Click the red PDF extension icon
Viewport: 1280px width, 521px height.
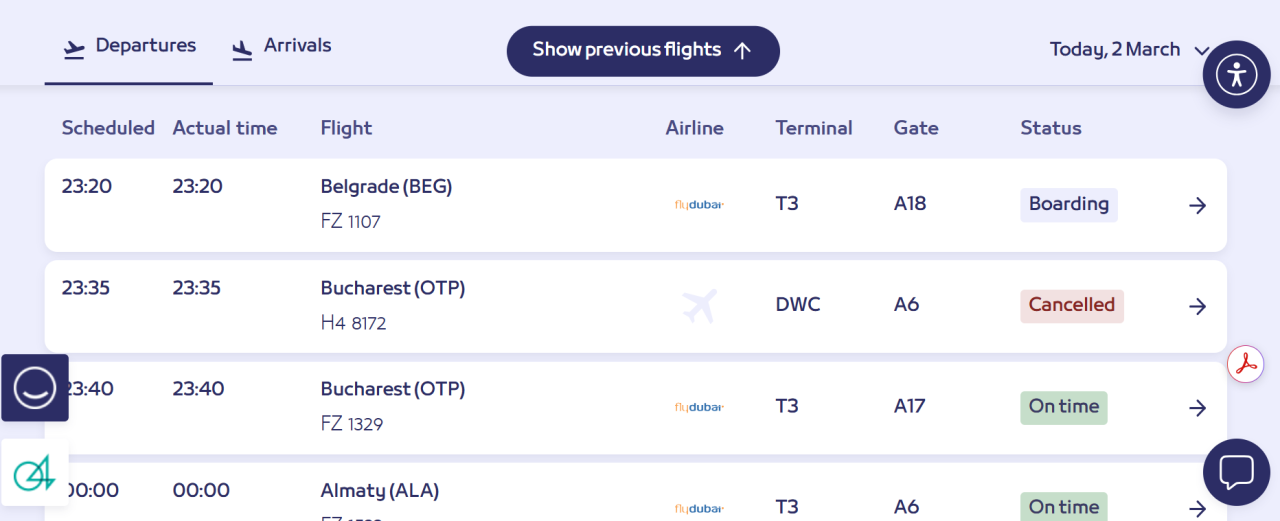(1246, 364)
